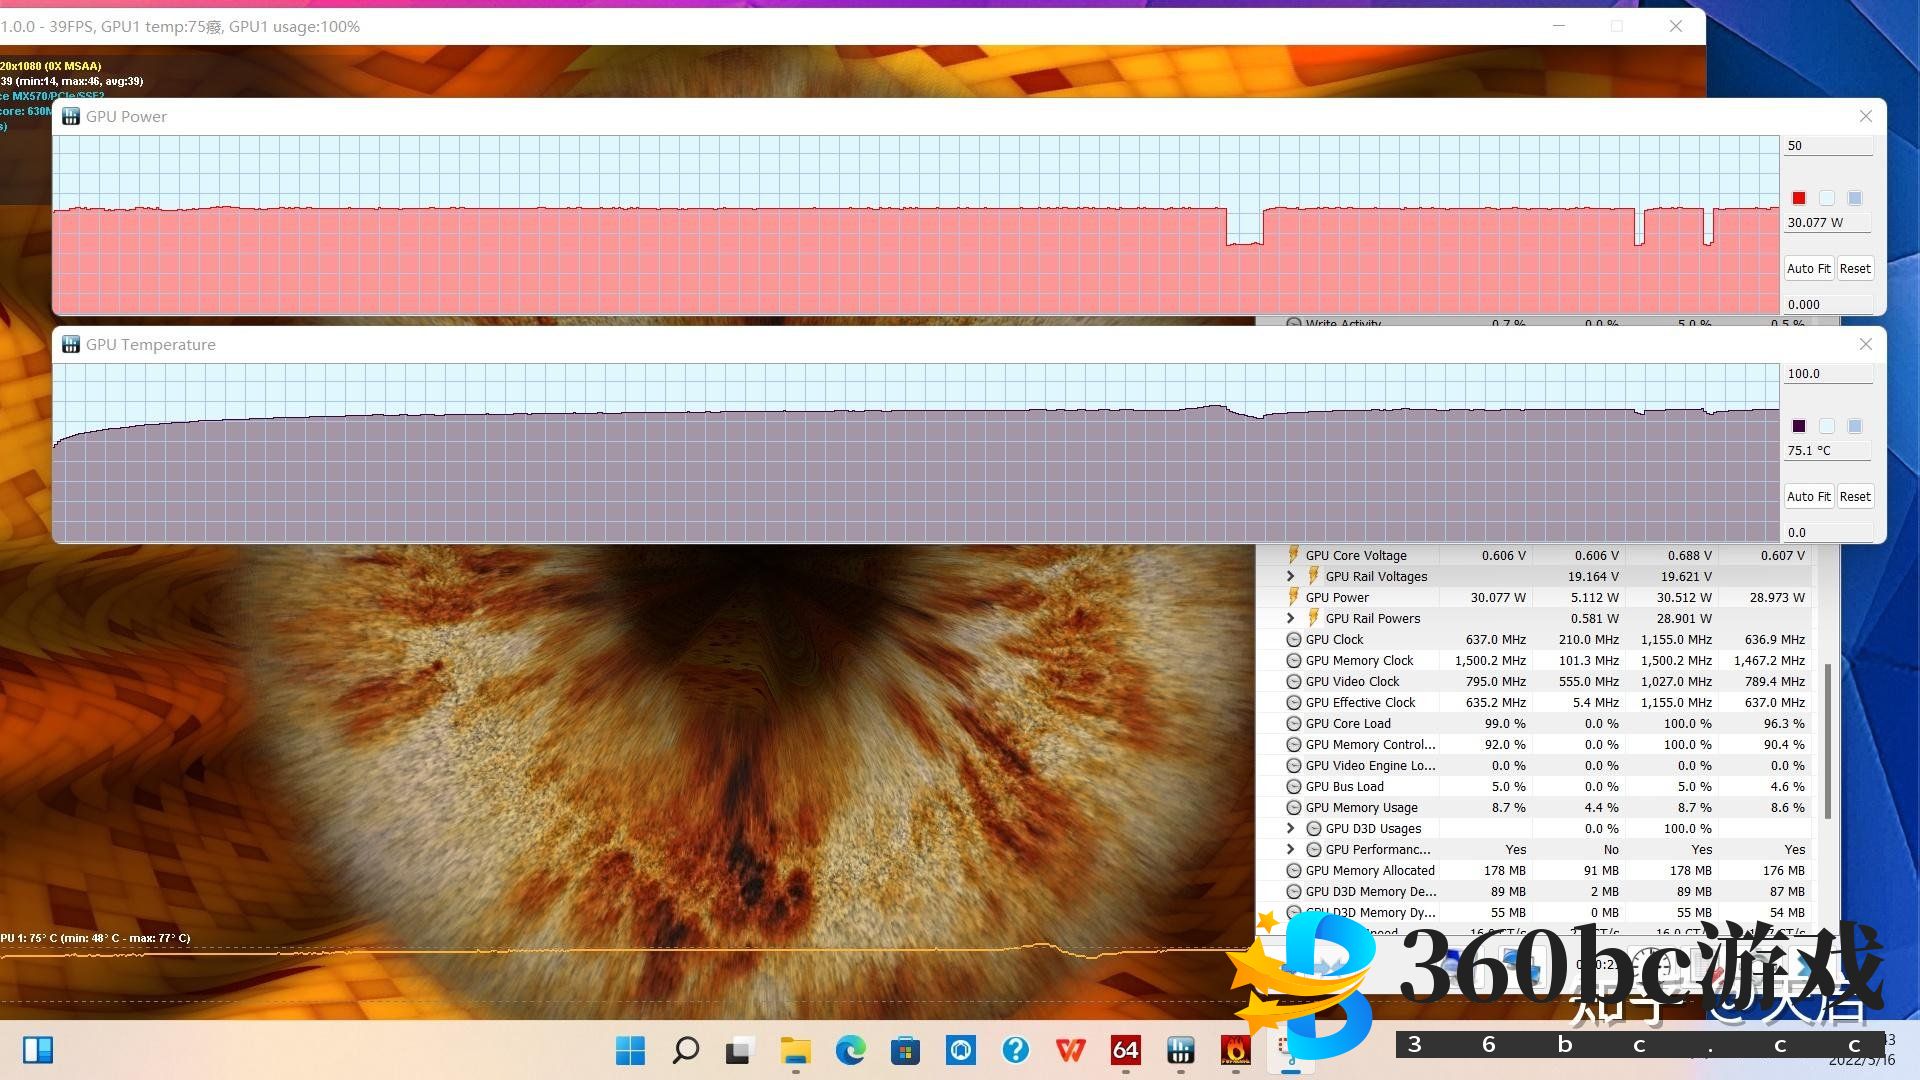
Task: Edit GPU Power graph maximum value field
Action: pyautogui.click(x=1827, y=146)
